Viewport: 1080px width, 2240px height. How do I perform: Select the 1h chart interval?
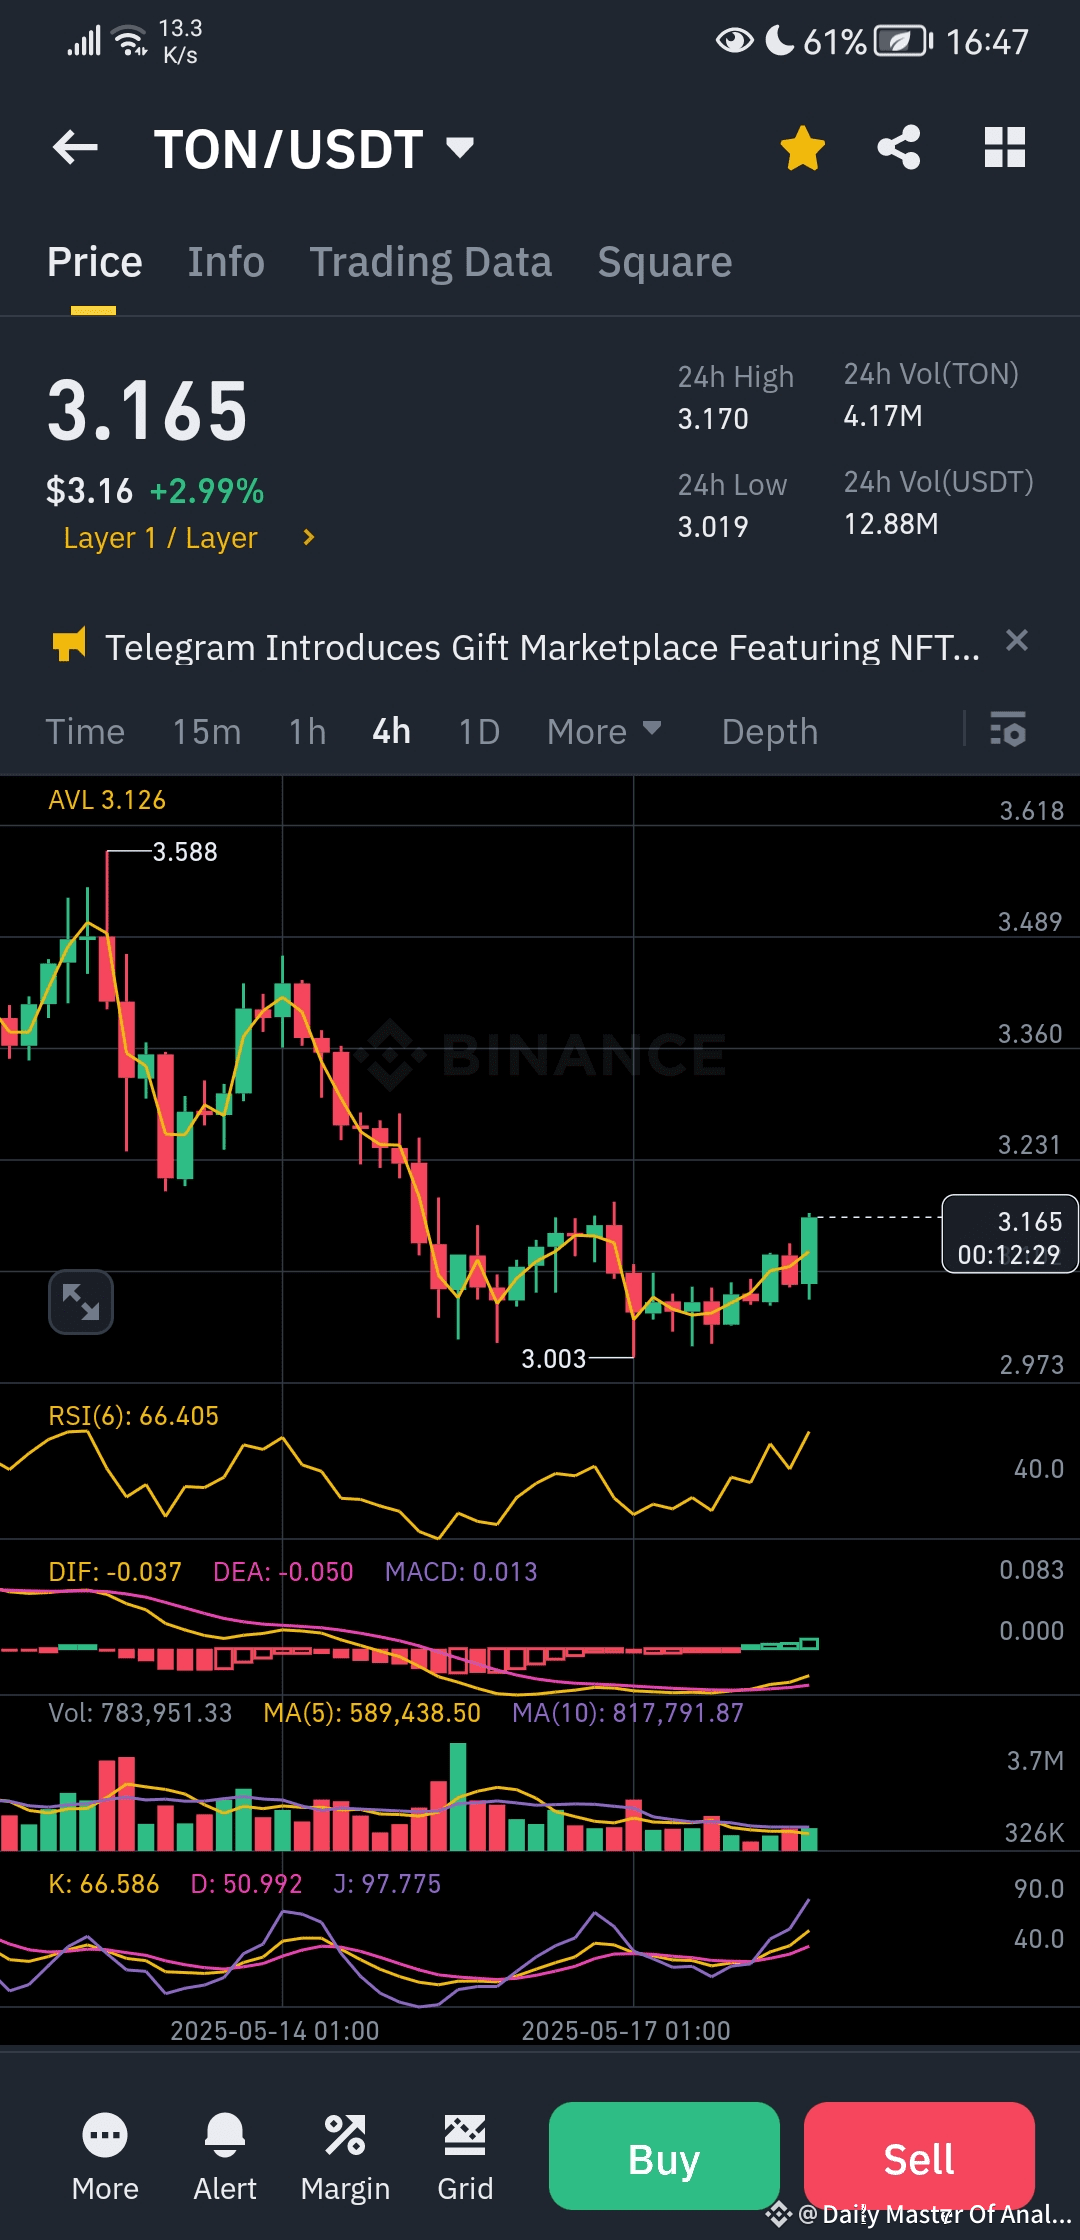tap(307, 732)
